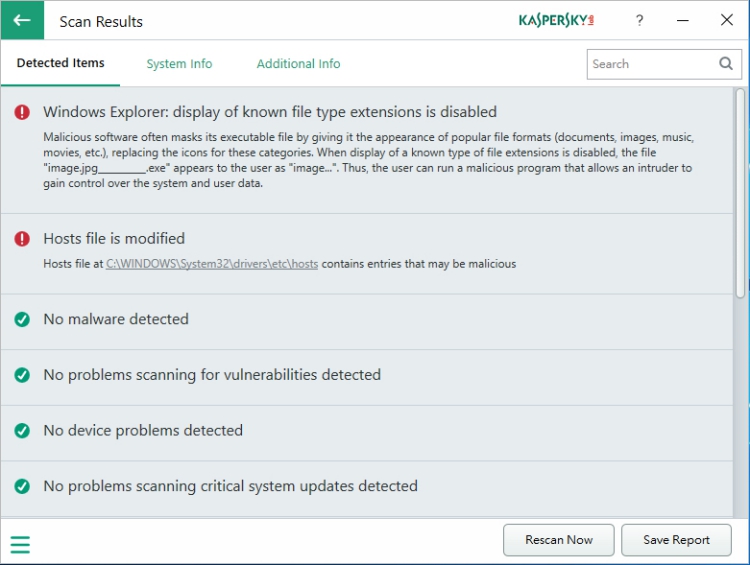The height and width of the screenshot is (565, 750).
Task: Click green check beside critical system updates
Action: [x=22, y=487]
